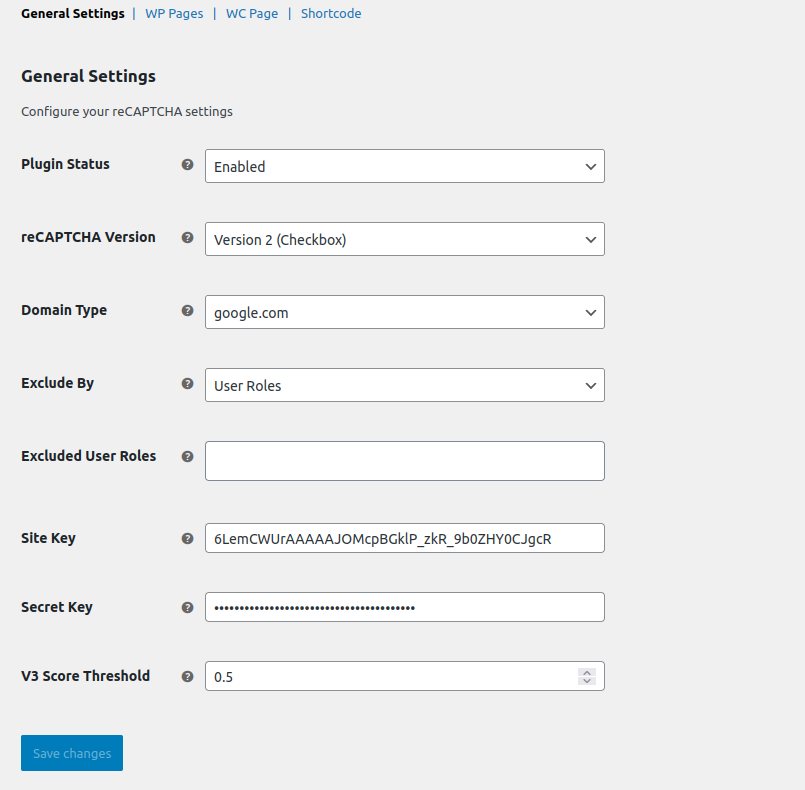
Task: Expand the Exclude By dropdown
Action: [404, 385]
